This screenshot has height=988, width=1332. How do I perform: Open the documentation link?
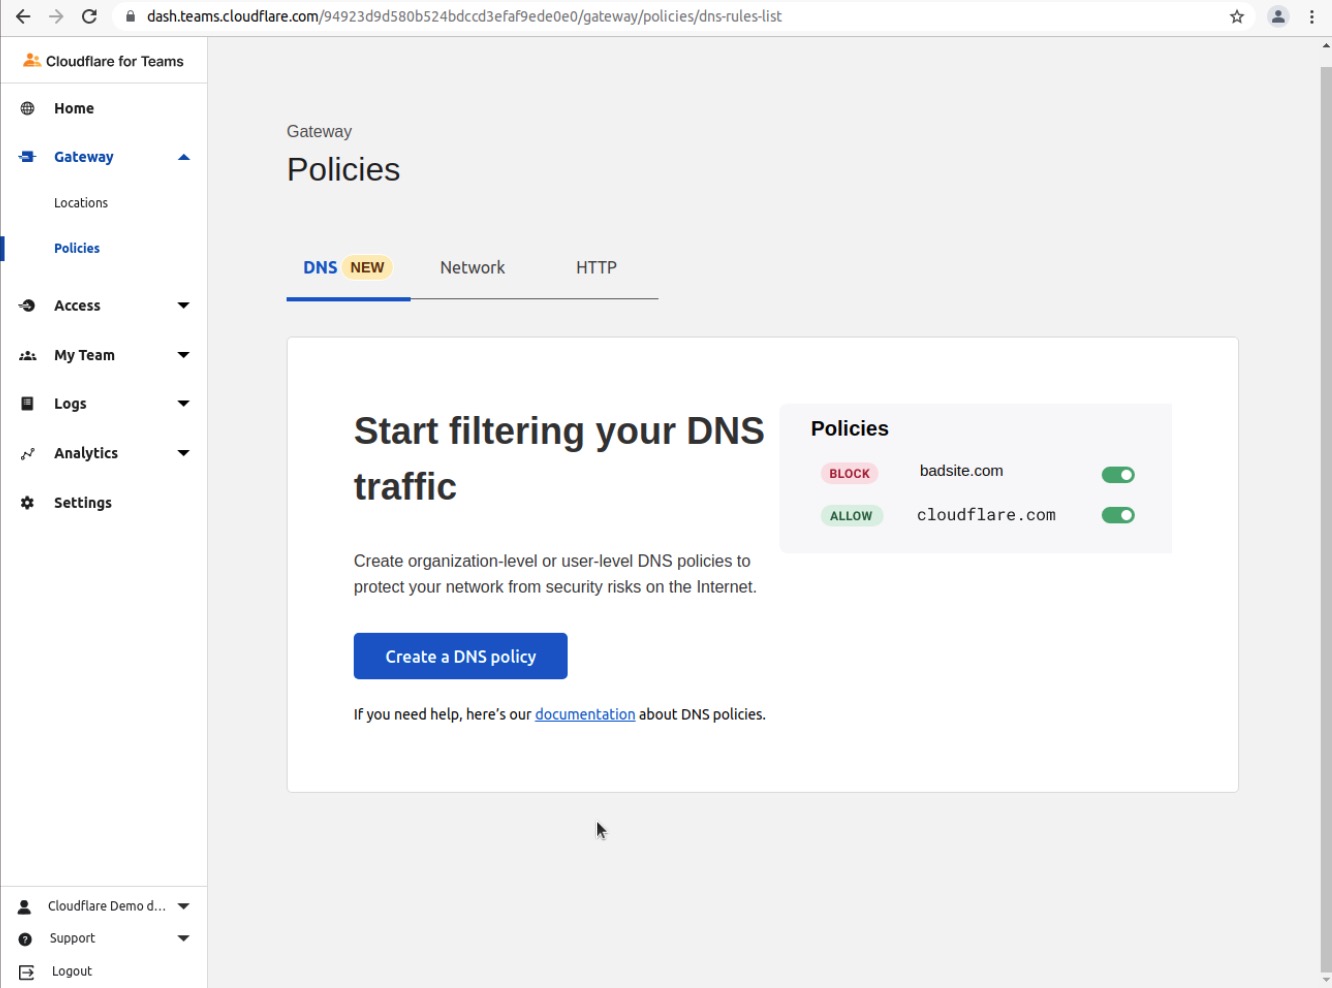click(585, 714)
